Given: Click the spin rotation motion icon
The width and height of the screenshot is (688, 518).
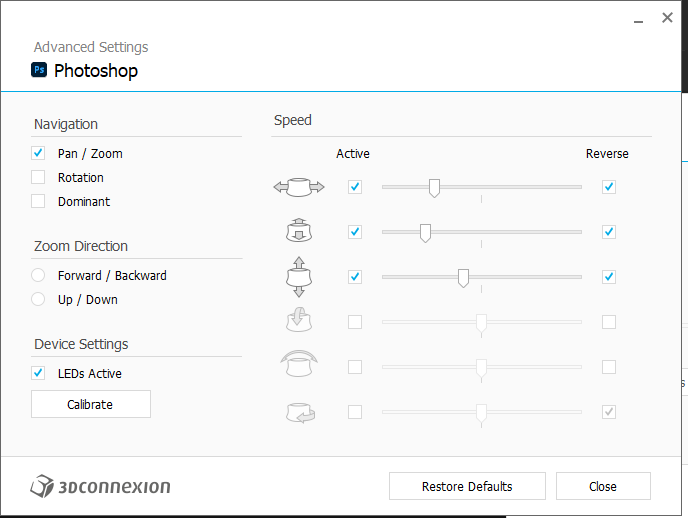Looking at the screenshot, I should [x=299, y=412].
